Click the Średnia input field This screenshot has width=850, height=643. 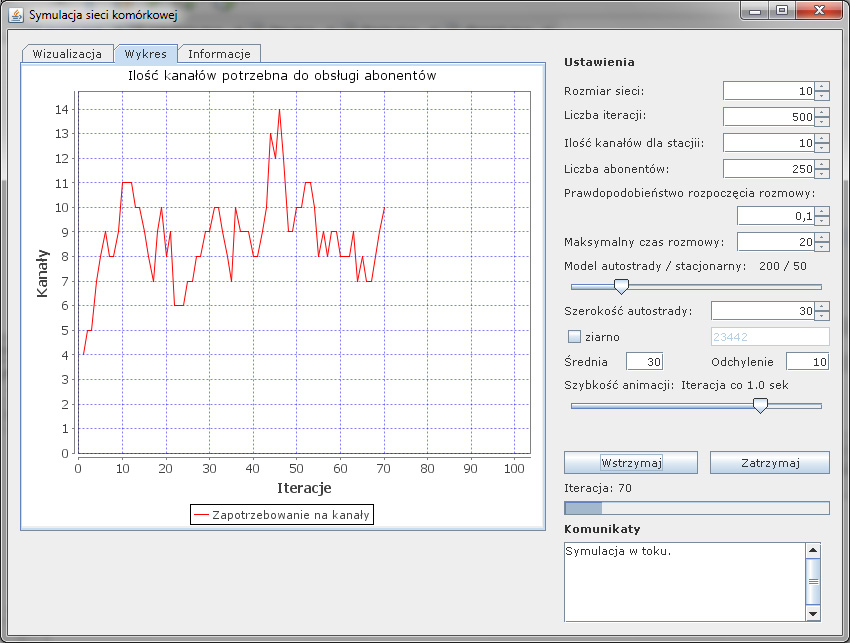point(644,361)
